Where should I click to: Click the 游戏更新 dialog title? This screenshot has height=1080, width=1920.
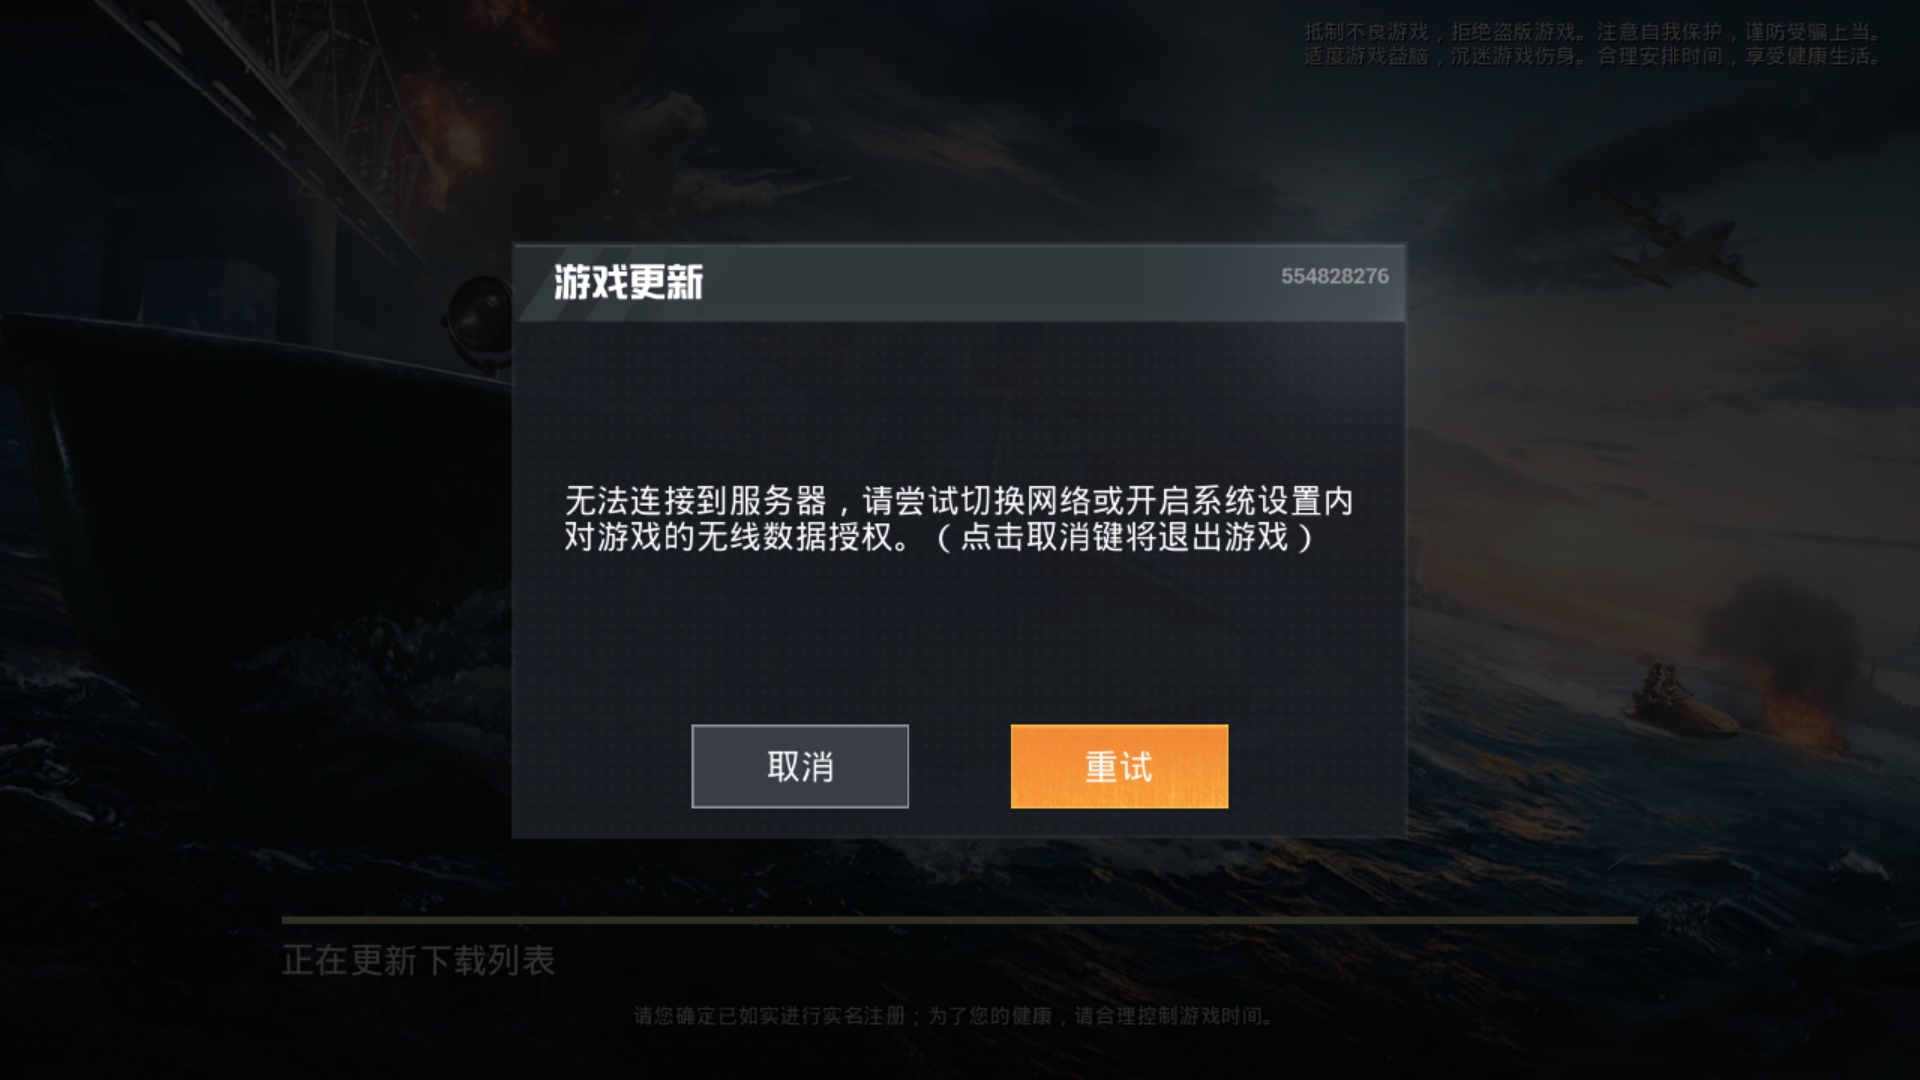[x=629, y=282]
